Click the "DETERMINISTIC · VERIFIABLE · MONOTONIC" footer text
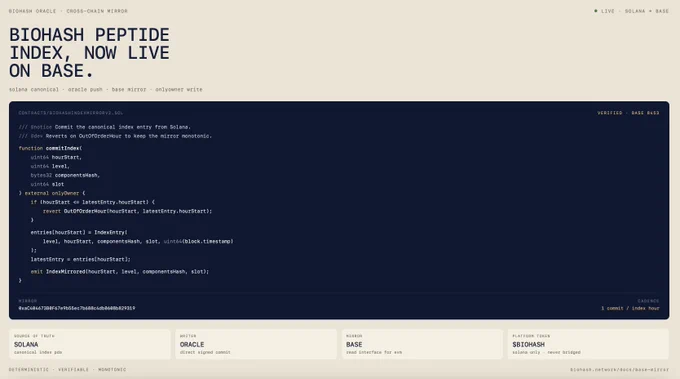Viewport: 680px width, 379px height. (67, 370)
